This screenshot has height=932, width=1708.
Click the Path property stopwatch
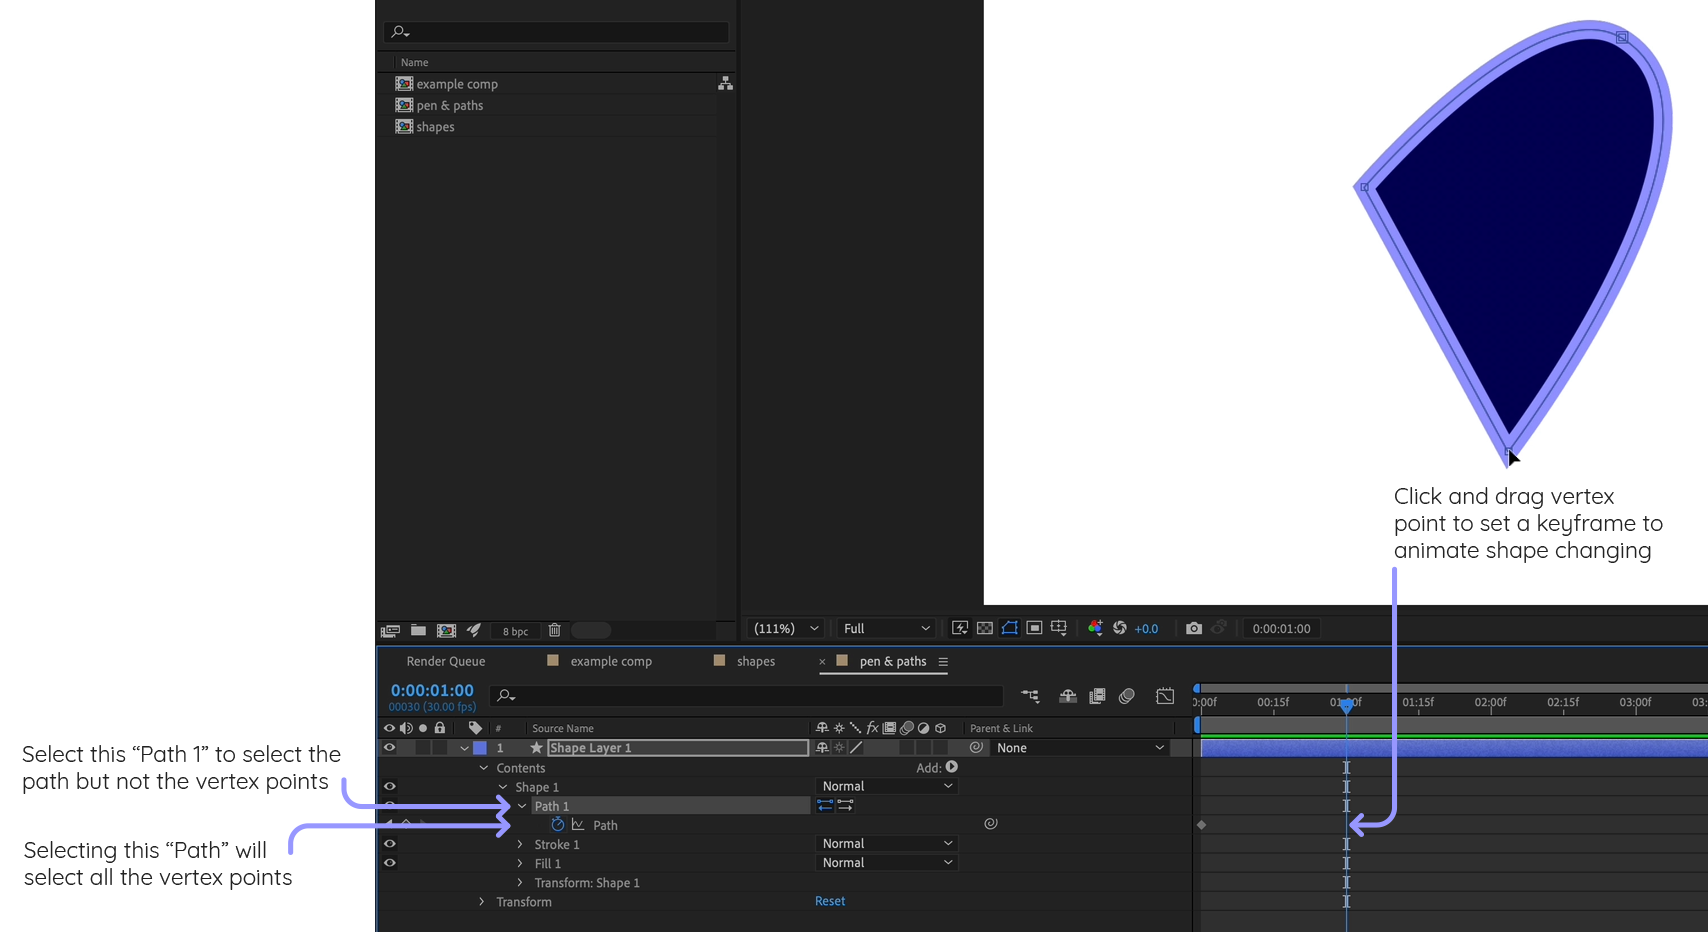pyautogui.click(x=557, y=824)
